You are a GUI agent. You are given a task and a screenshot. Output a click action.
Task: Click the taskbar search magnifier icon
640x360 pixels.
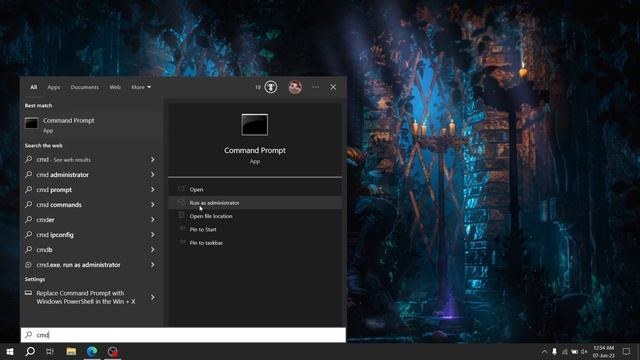[x=30, y=351]
